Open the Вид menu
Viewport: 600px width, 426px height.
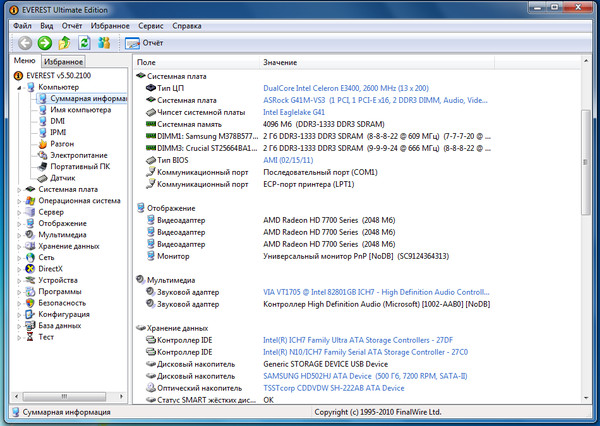click(47, 26)
